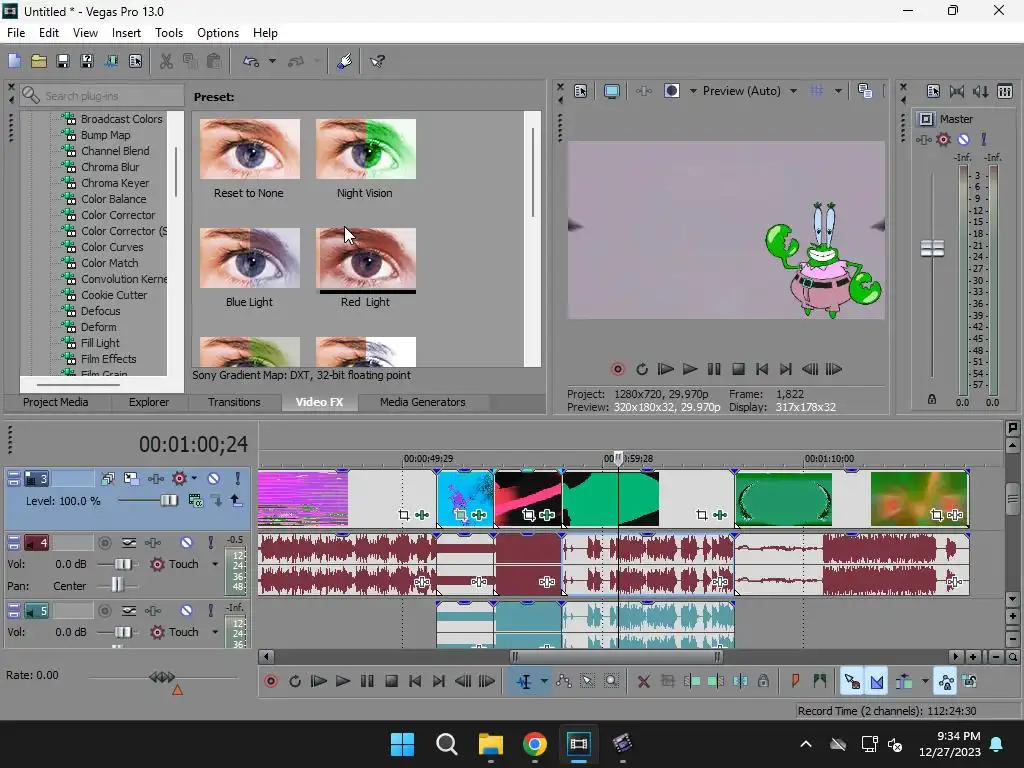The width and height of the screenshot is (1024, 768).
Task: Open edit tool selection dropdown arrow
Action: click(x=543, y=682)
